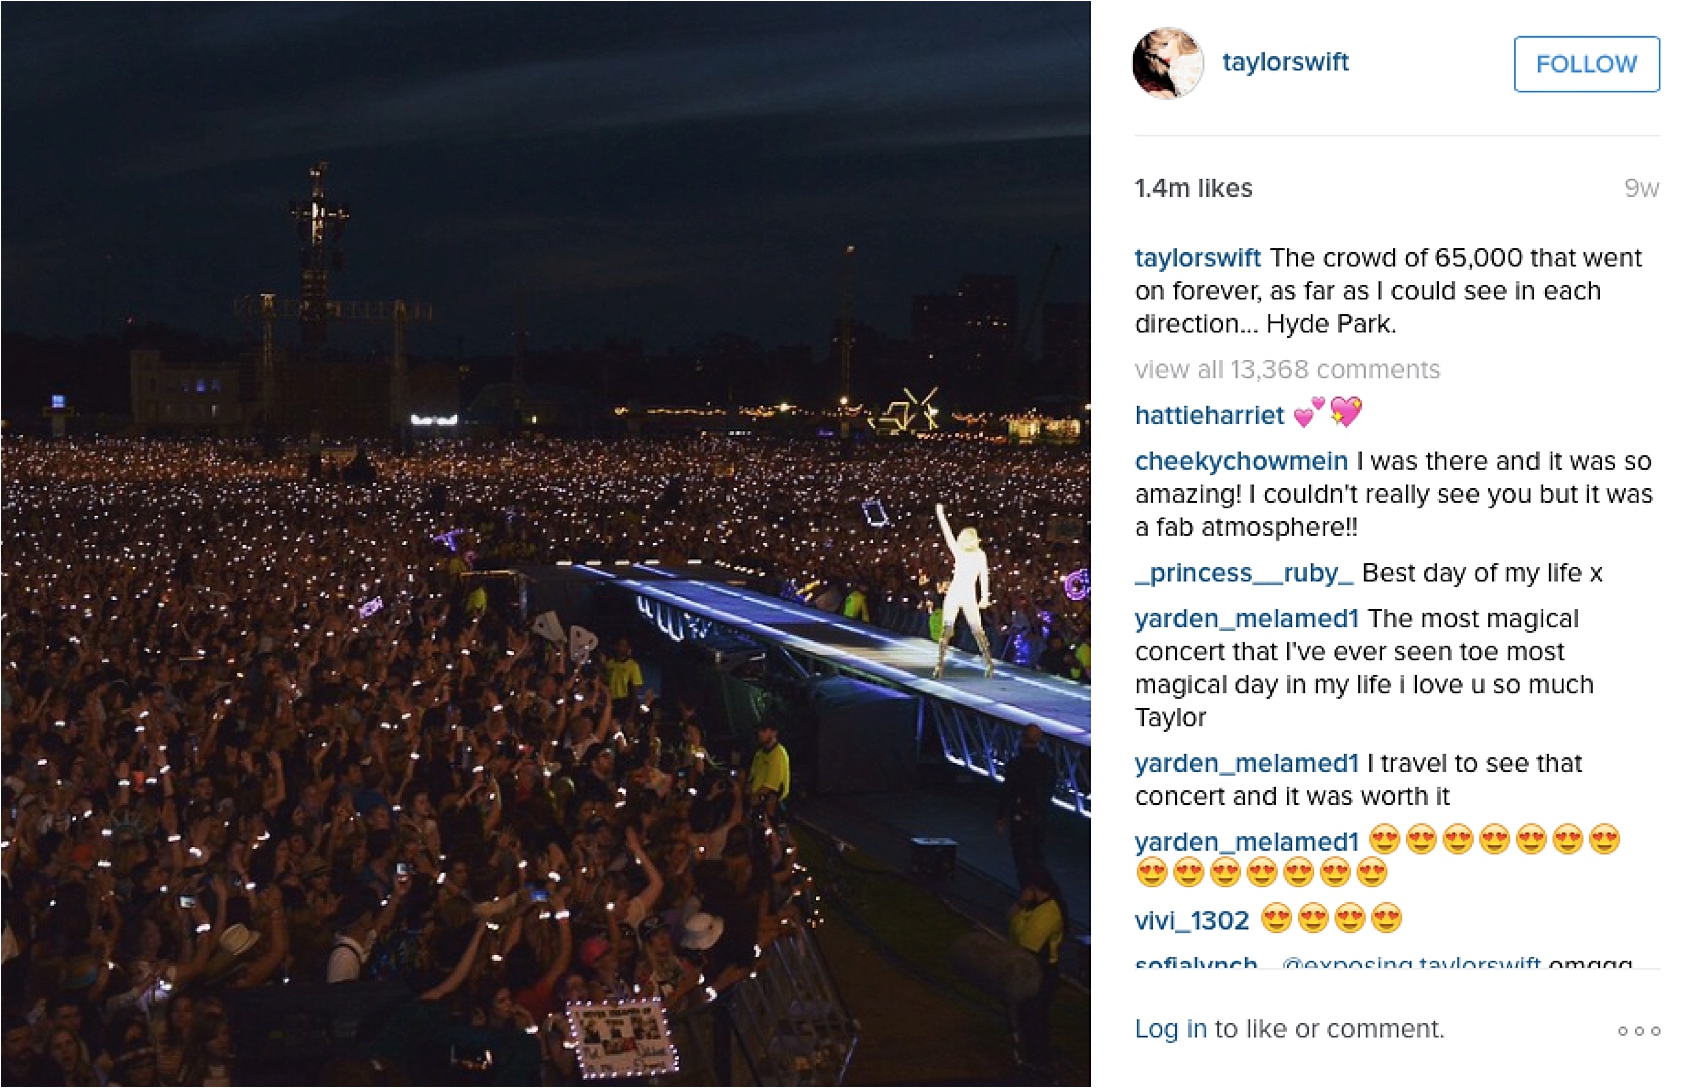The image size is (1700, 1088).
Task: Click the concert photo of the crowd
Action: coord(546,544)
